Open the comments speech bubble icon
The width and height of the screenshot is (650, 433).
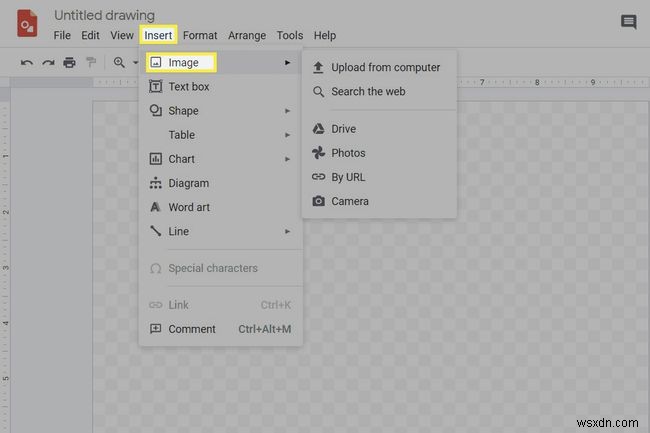pos(628,22)
